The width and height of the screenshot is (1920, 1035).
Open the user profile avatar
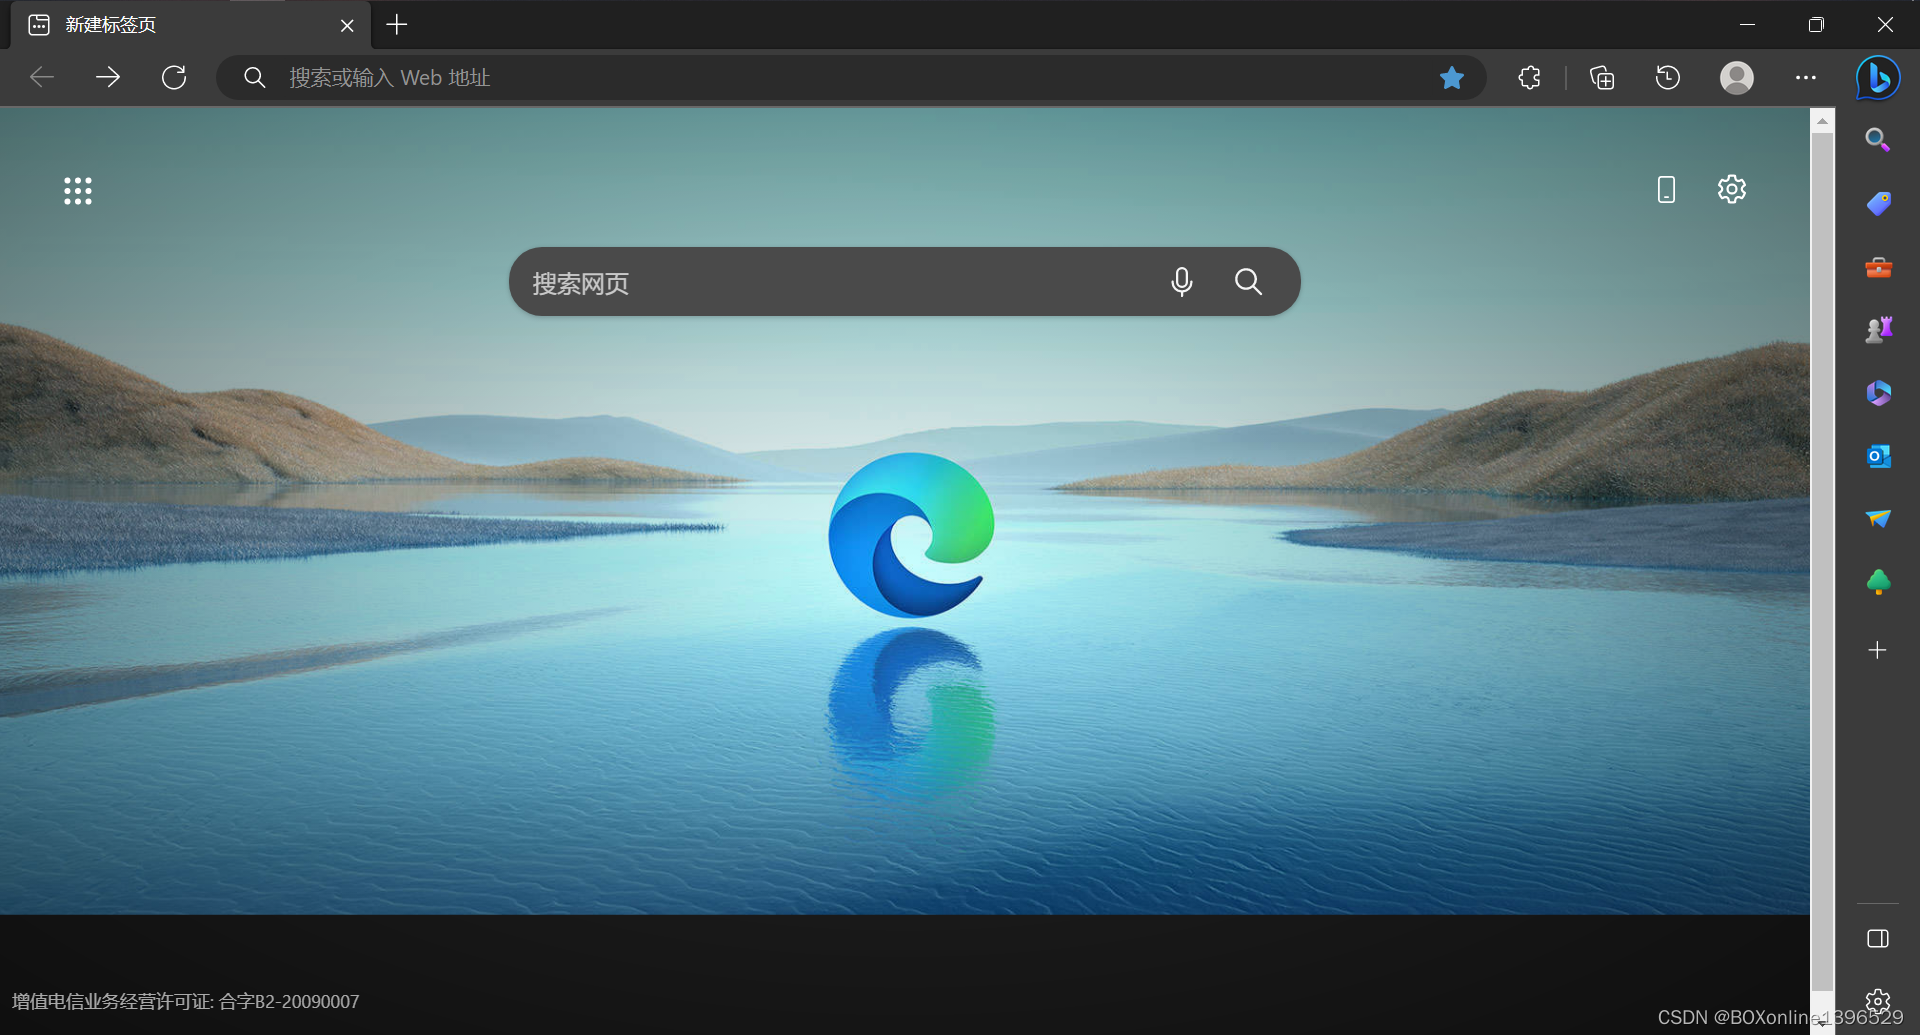[1737, 77]
